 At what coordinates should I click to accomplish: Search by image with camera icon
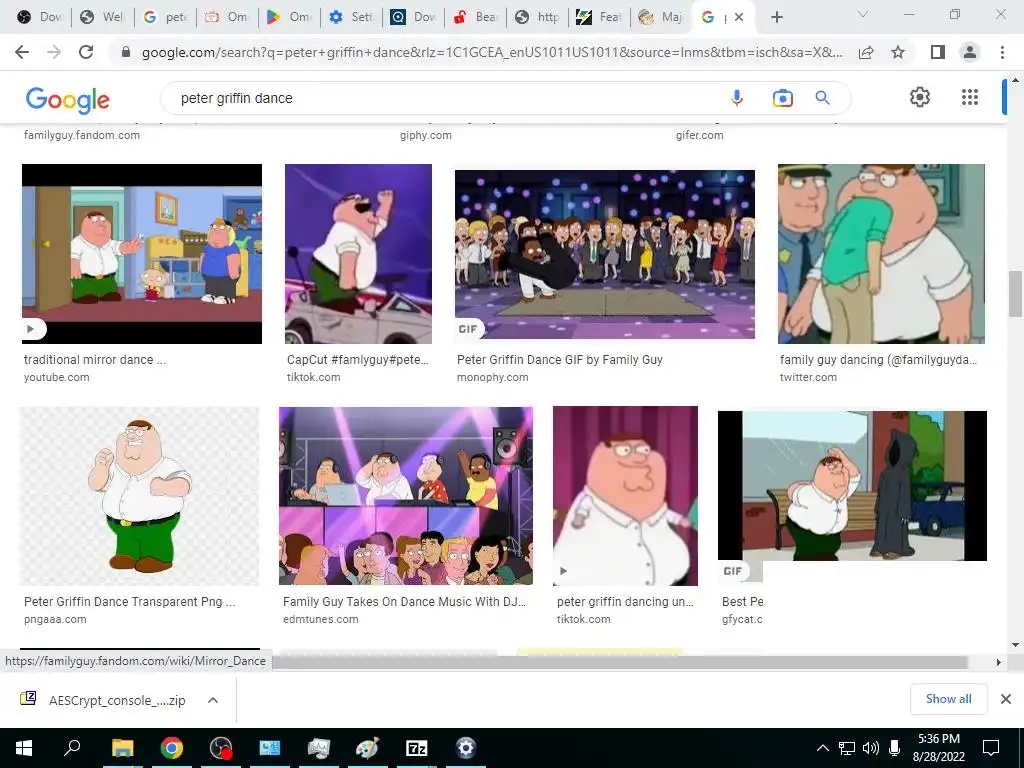click(x=782, y=98)
